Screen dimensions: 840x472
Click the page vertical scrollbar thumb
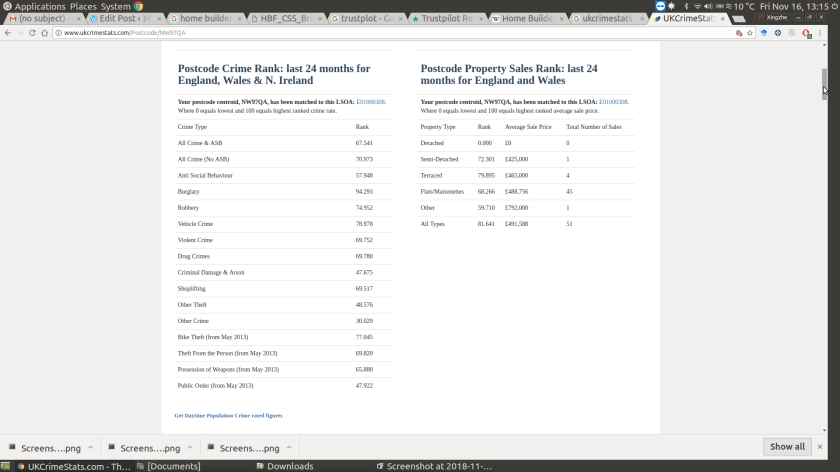pyautogui.click(x=824, y=84)
